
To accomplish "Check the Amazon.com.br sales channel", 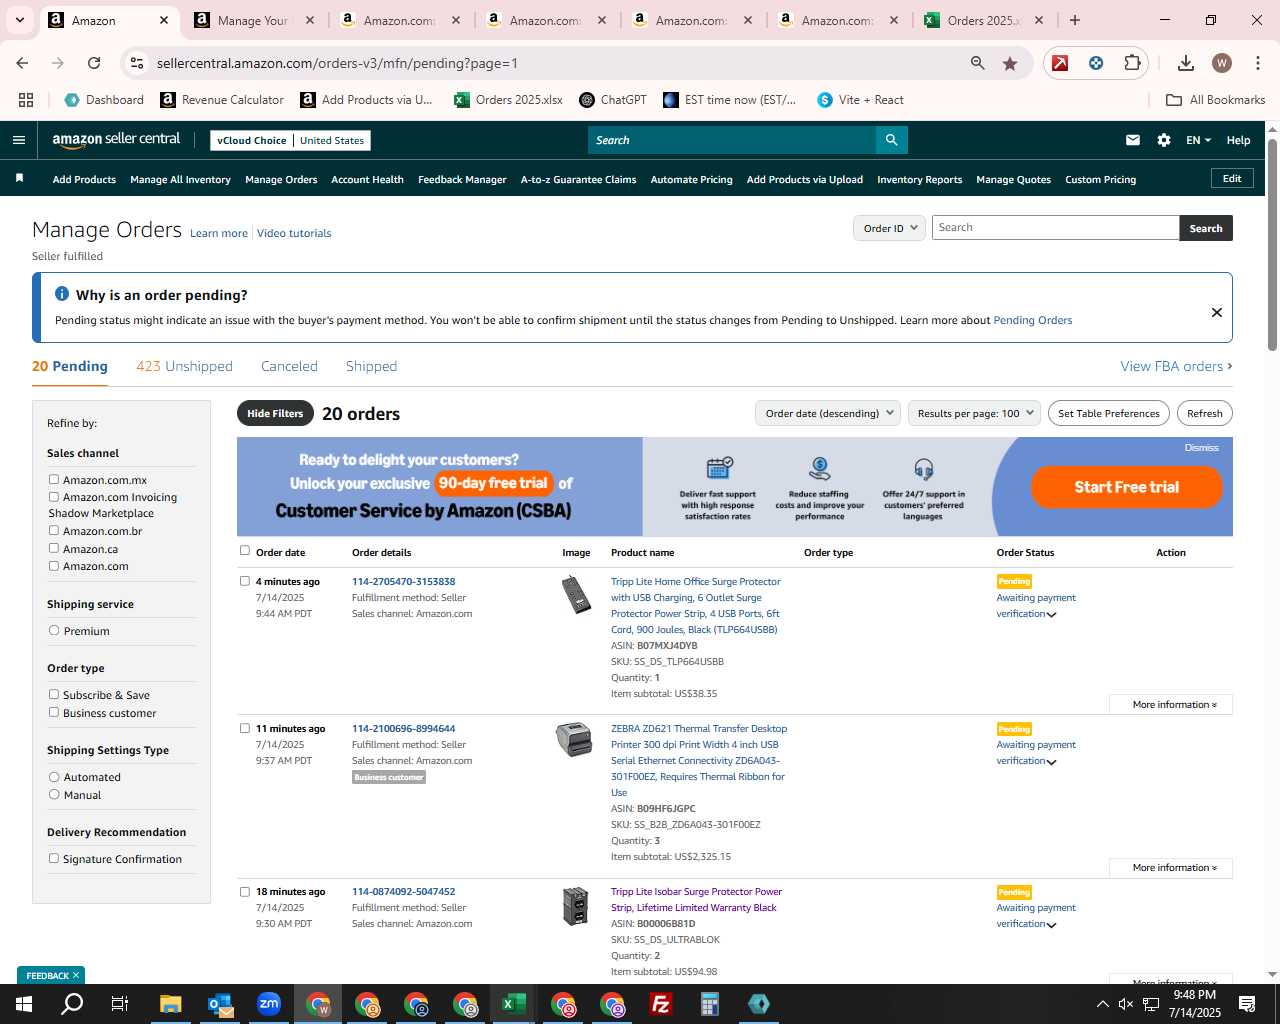I will coord(54,531).
